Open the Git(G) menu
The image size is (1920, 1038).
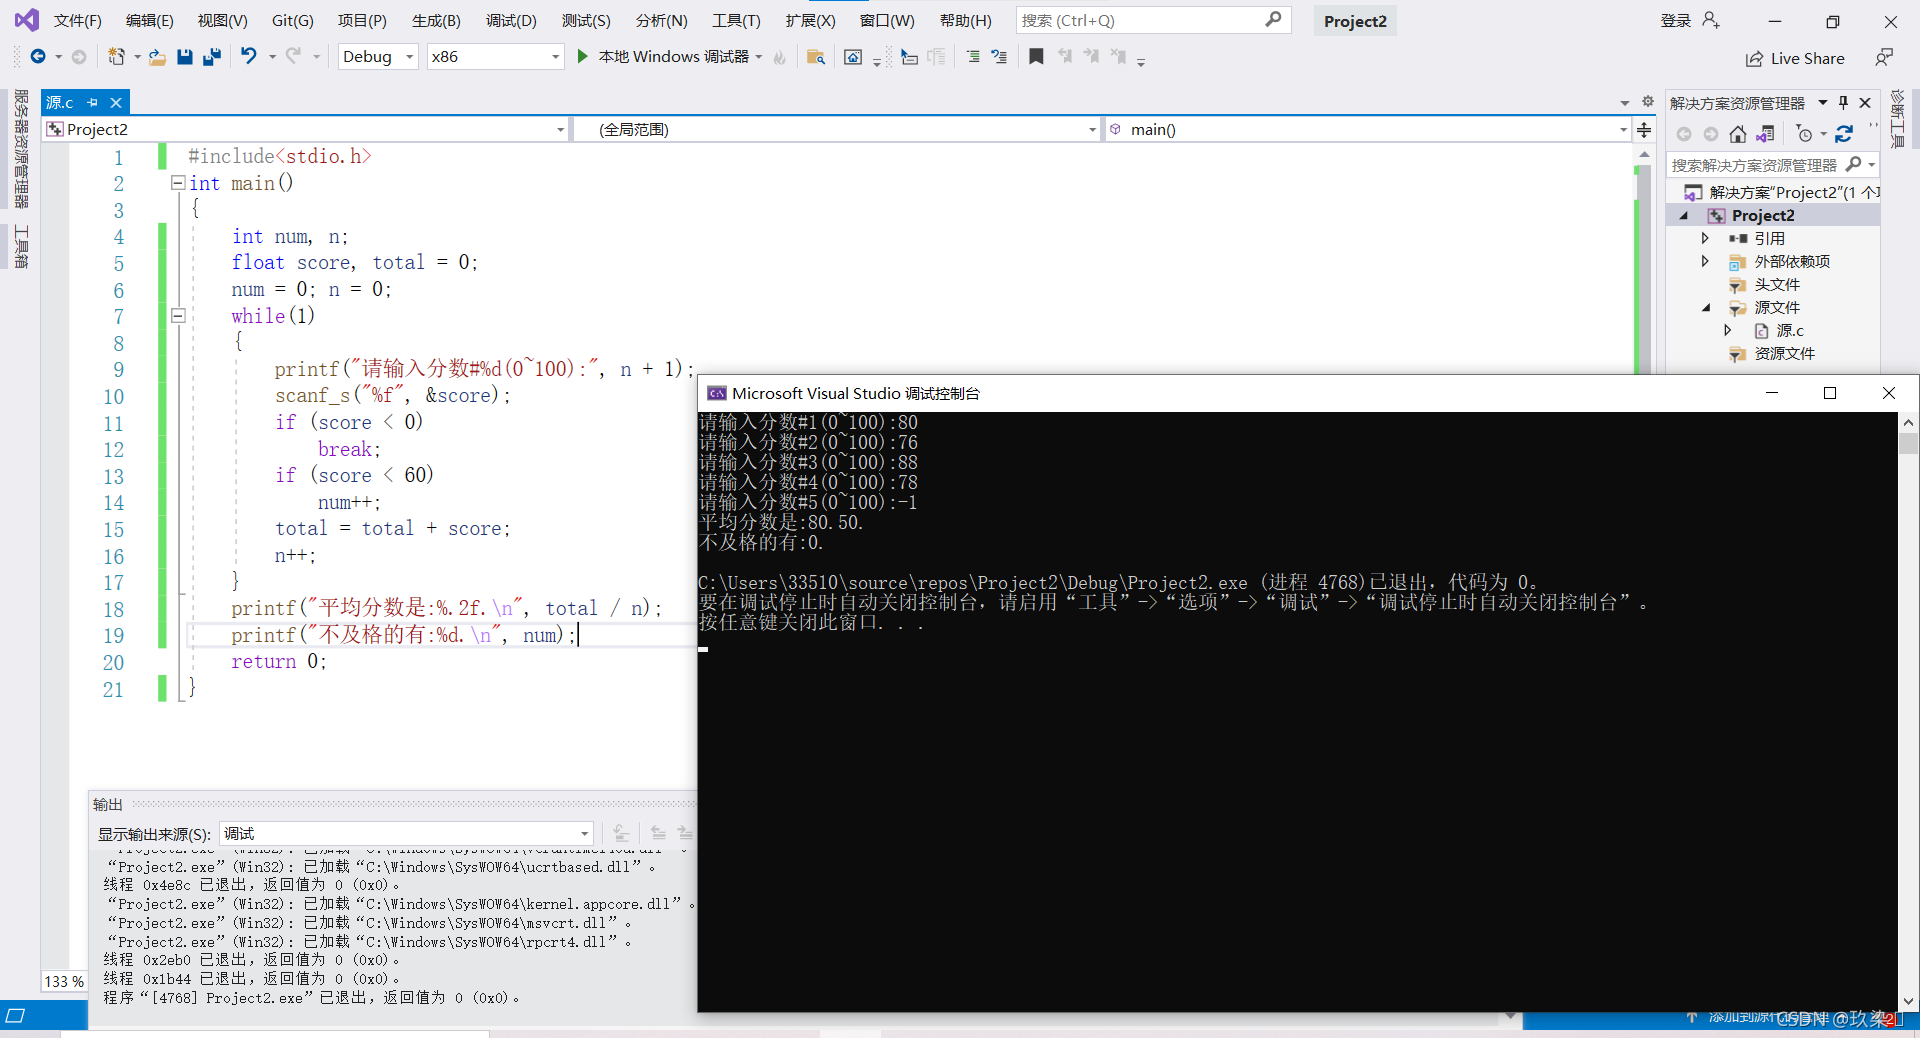(x=292, y=20)
